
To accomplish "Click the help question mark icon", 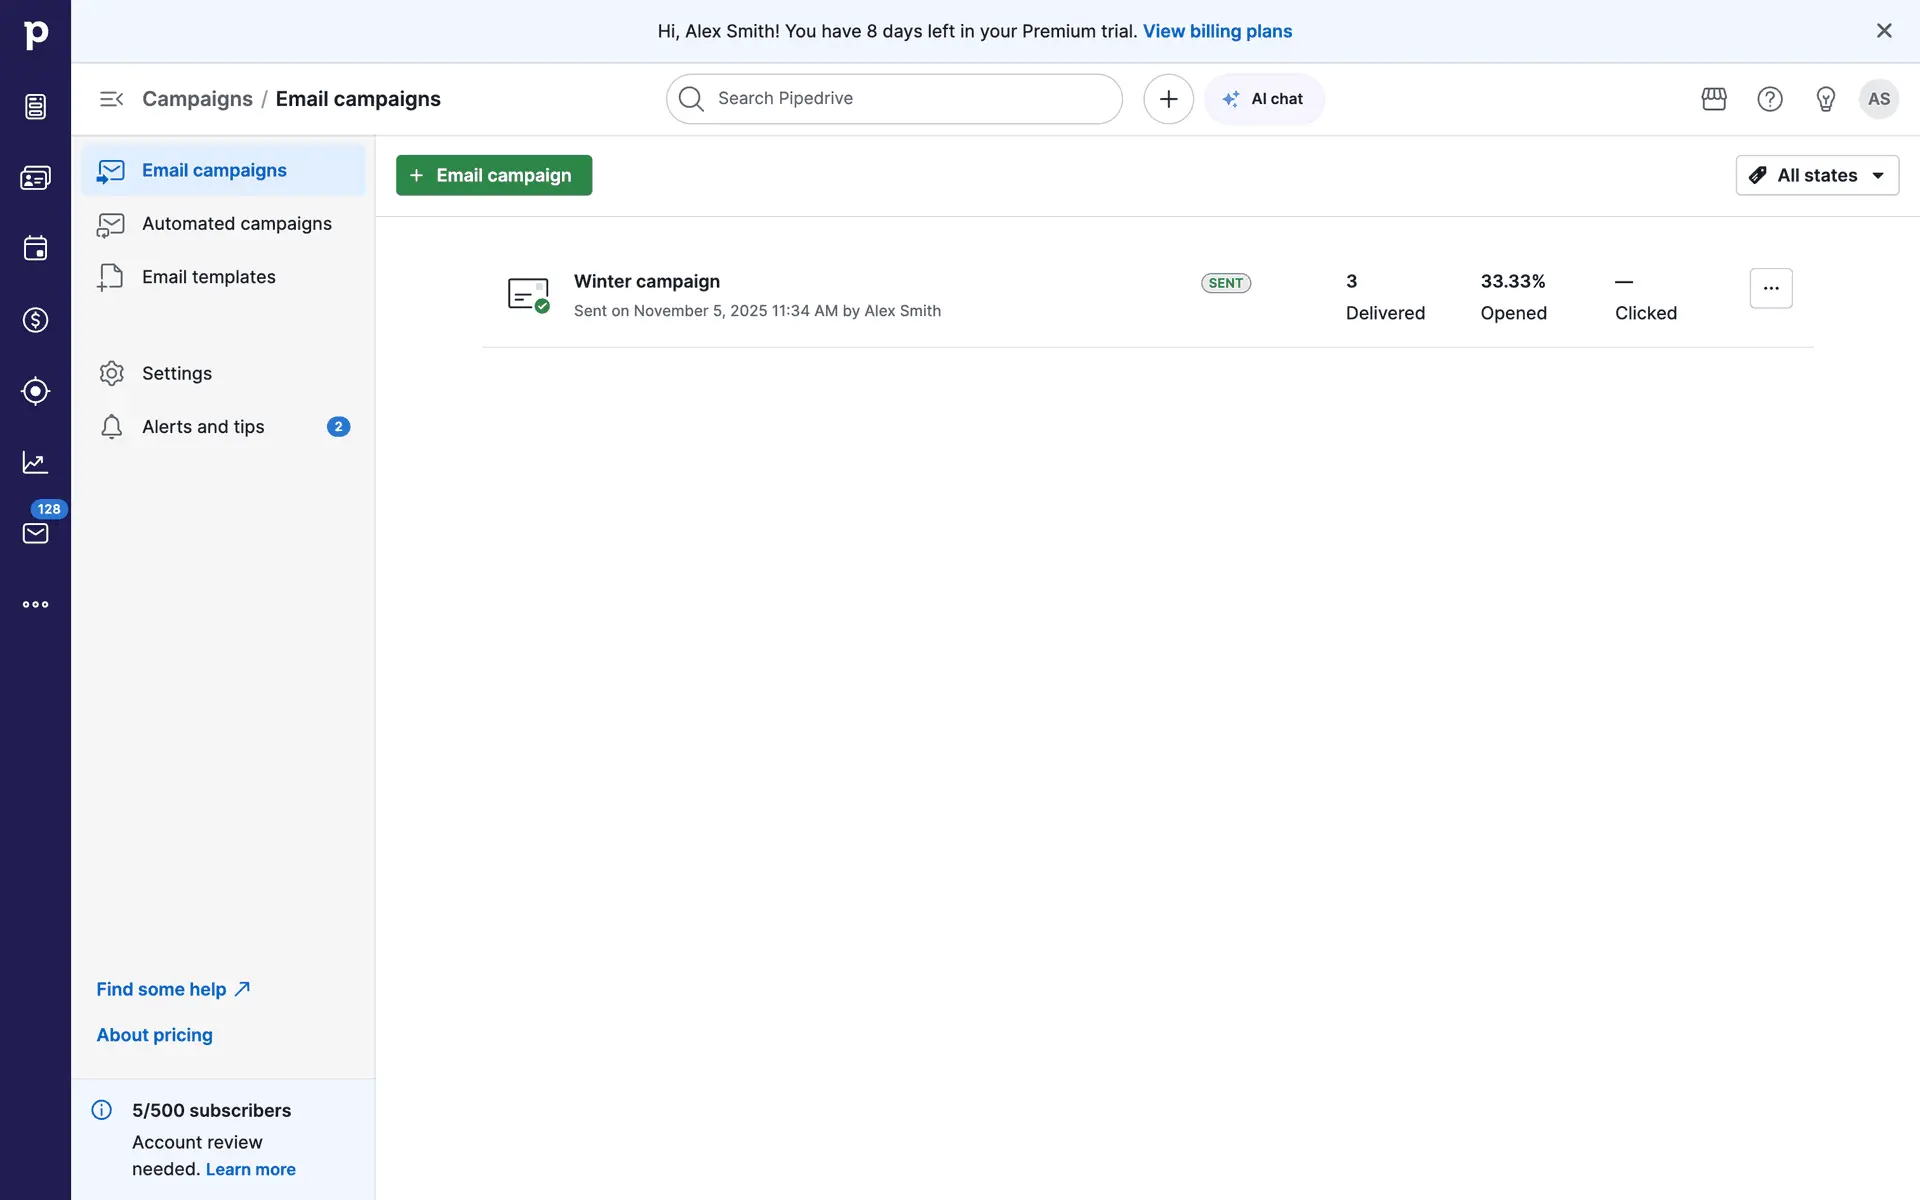I will click(x=1770, y=99).
